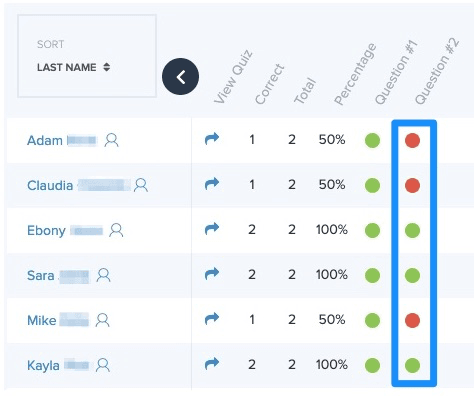This screenshot has width=474, height=396.
Task: Click Adam's red Question #2 dot
Action: 412,140
